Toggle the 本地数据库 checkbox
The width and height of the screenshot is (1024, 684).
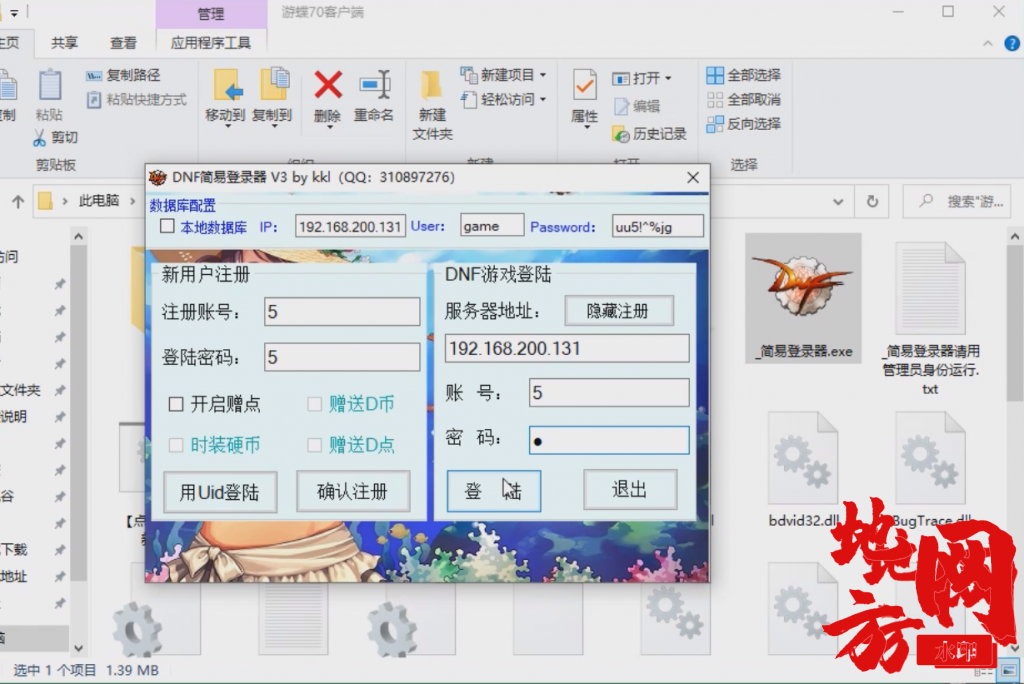[167, 227]
